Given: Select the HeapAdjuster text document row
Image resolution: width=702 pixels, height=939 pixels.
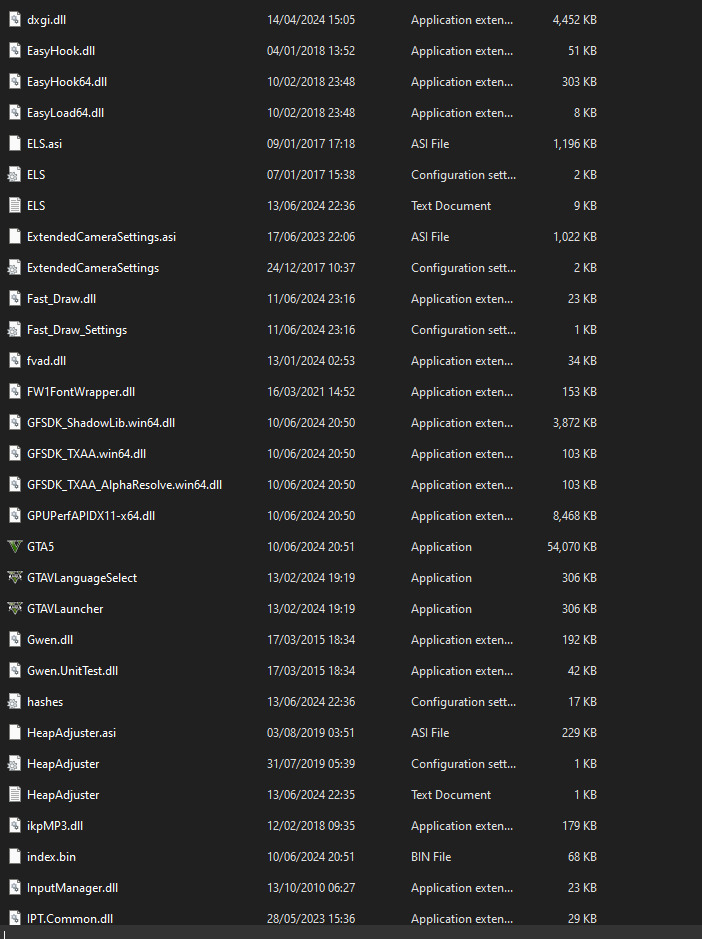Looking at the screenshot, I should [x=63, y=795].
